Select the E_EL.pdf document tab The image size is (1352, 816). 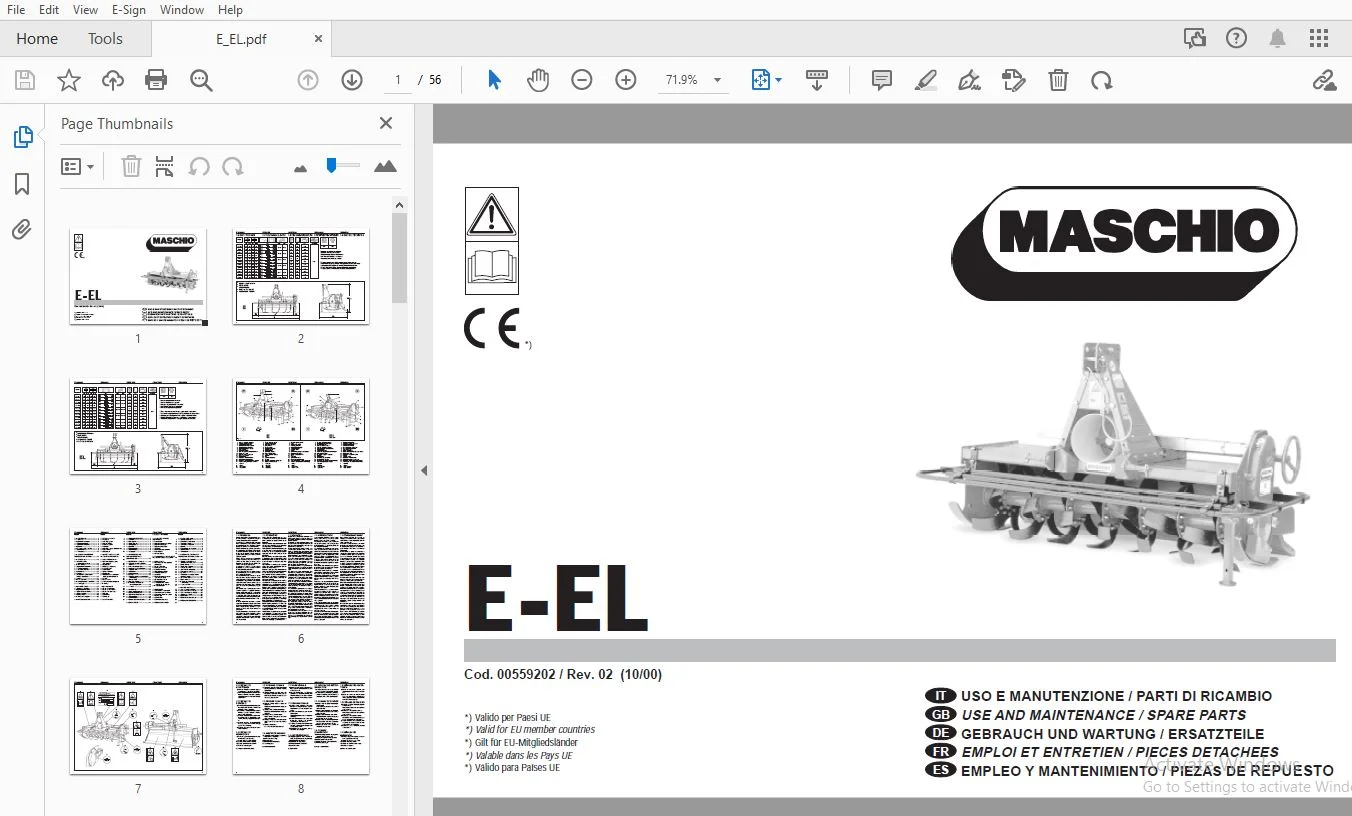pos(241,39)
